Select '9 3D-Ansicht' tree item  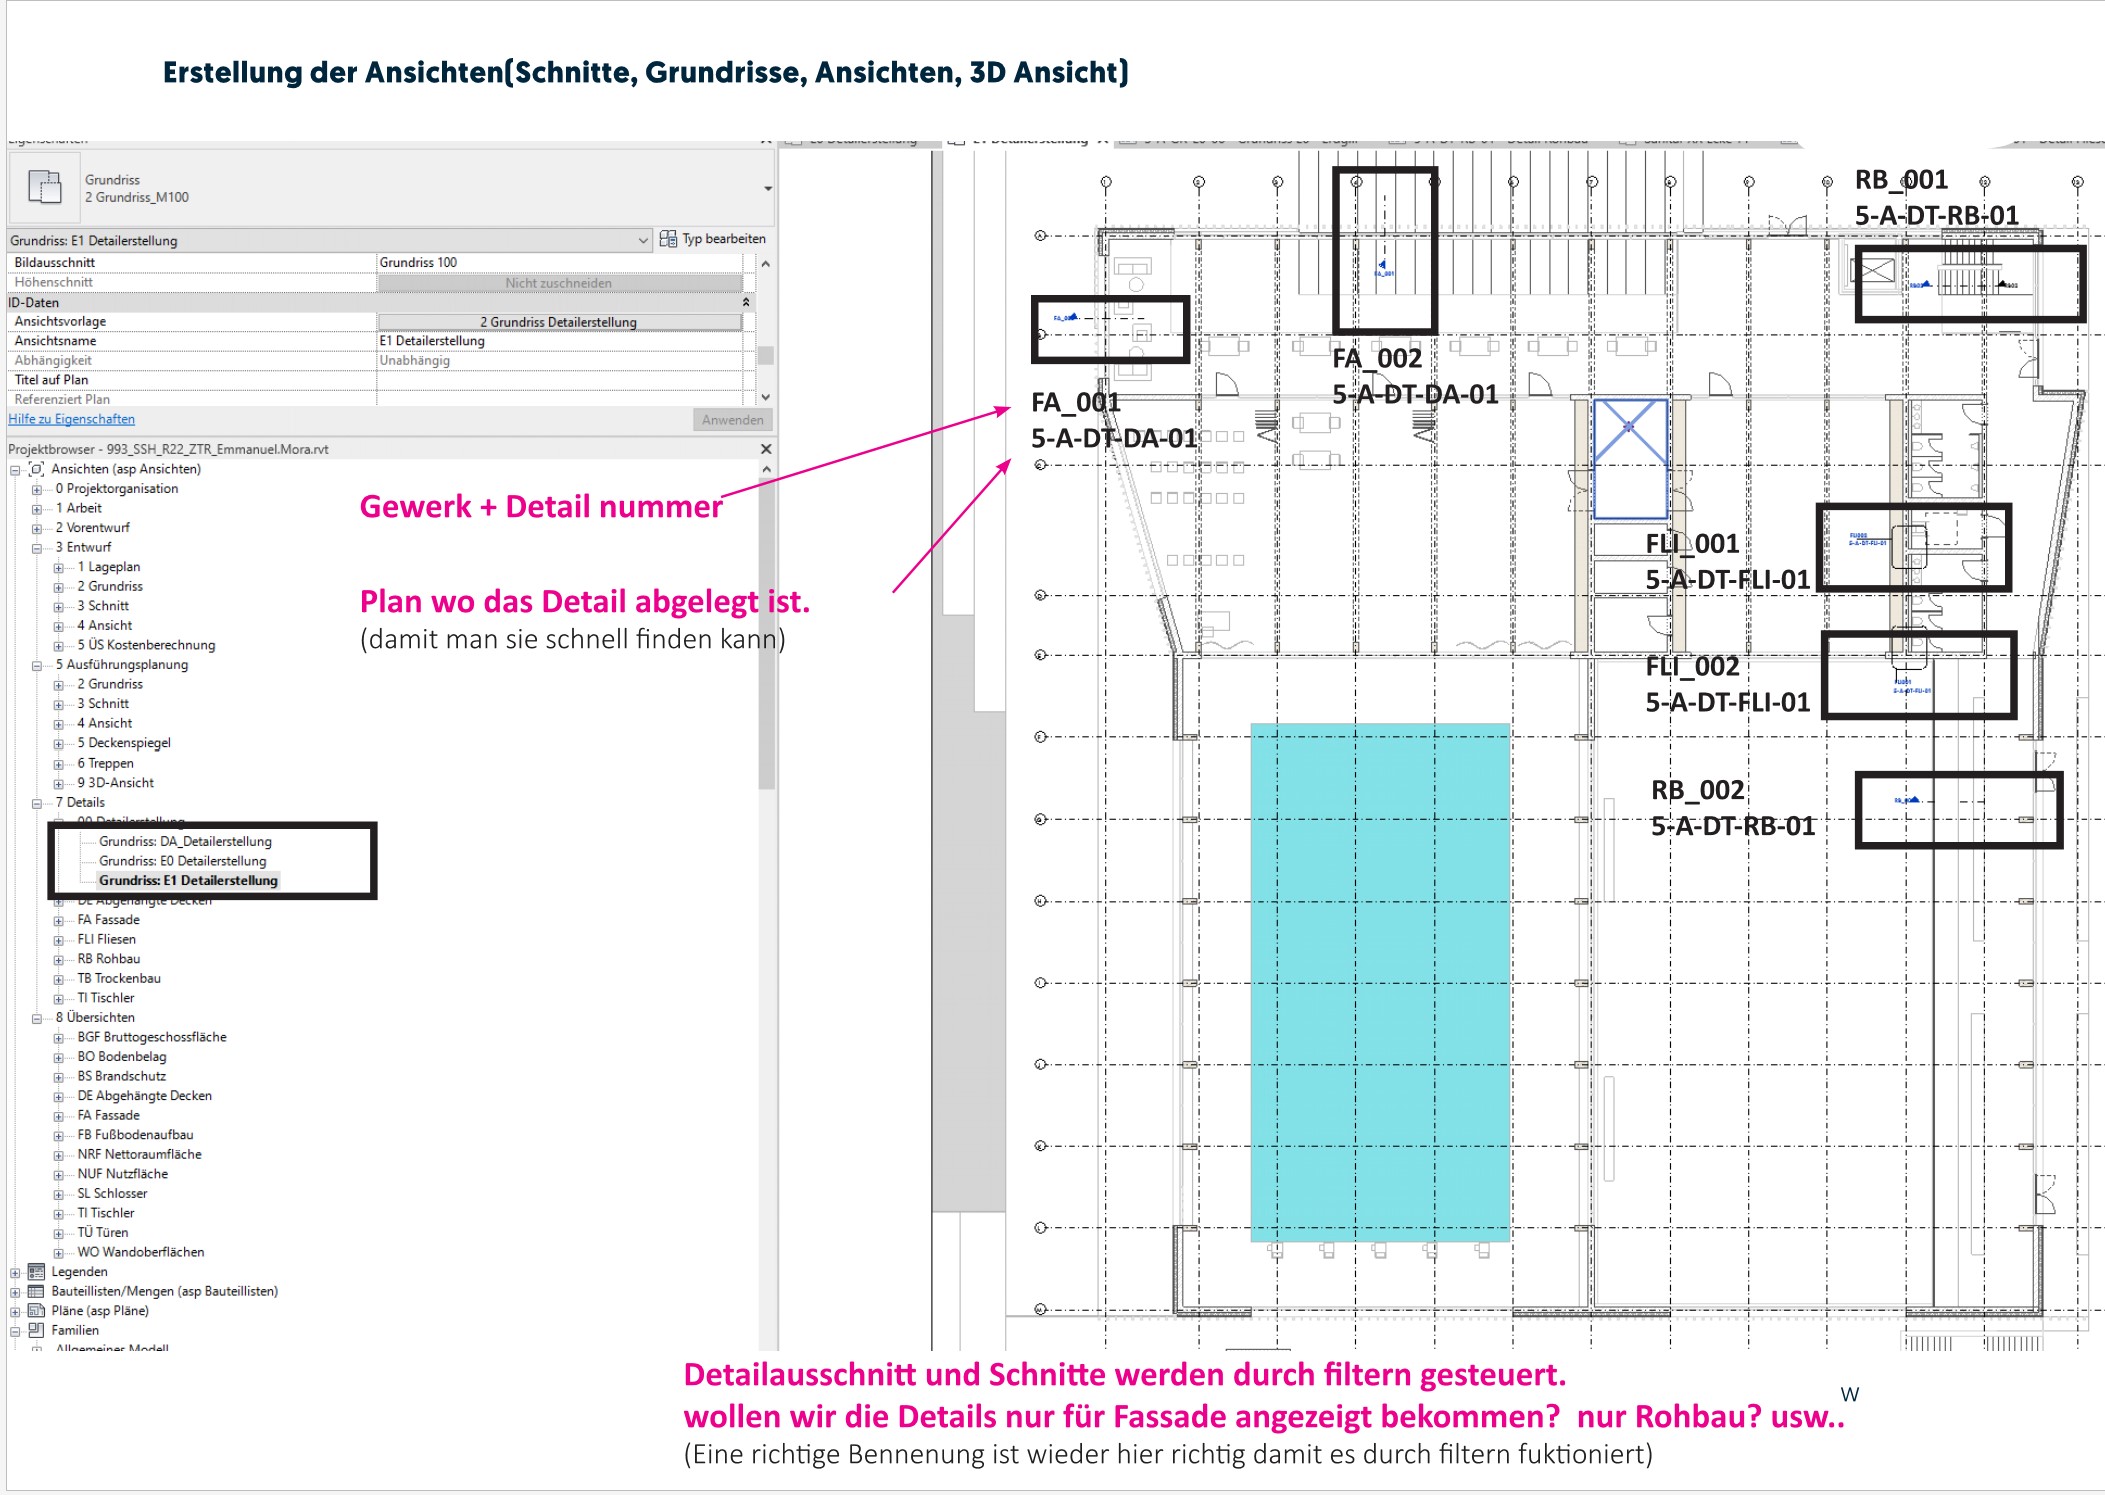[115, 783]
